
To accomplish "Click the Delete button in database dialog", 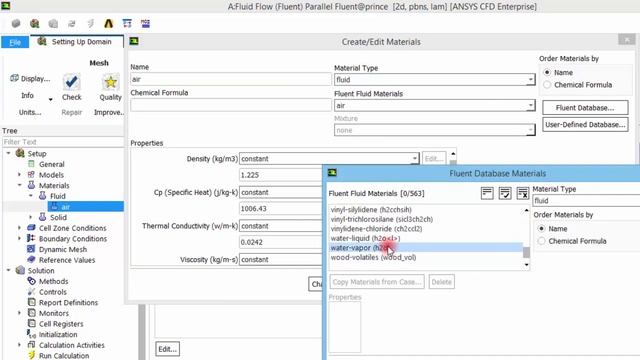I will pos(442,282).
